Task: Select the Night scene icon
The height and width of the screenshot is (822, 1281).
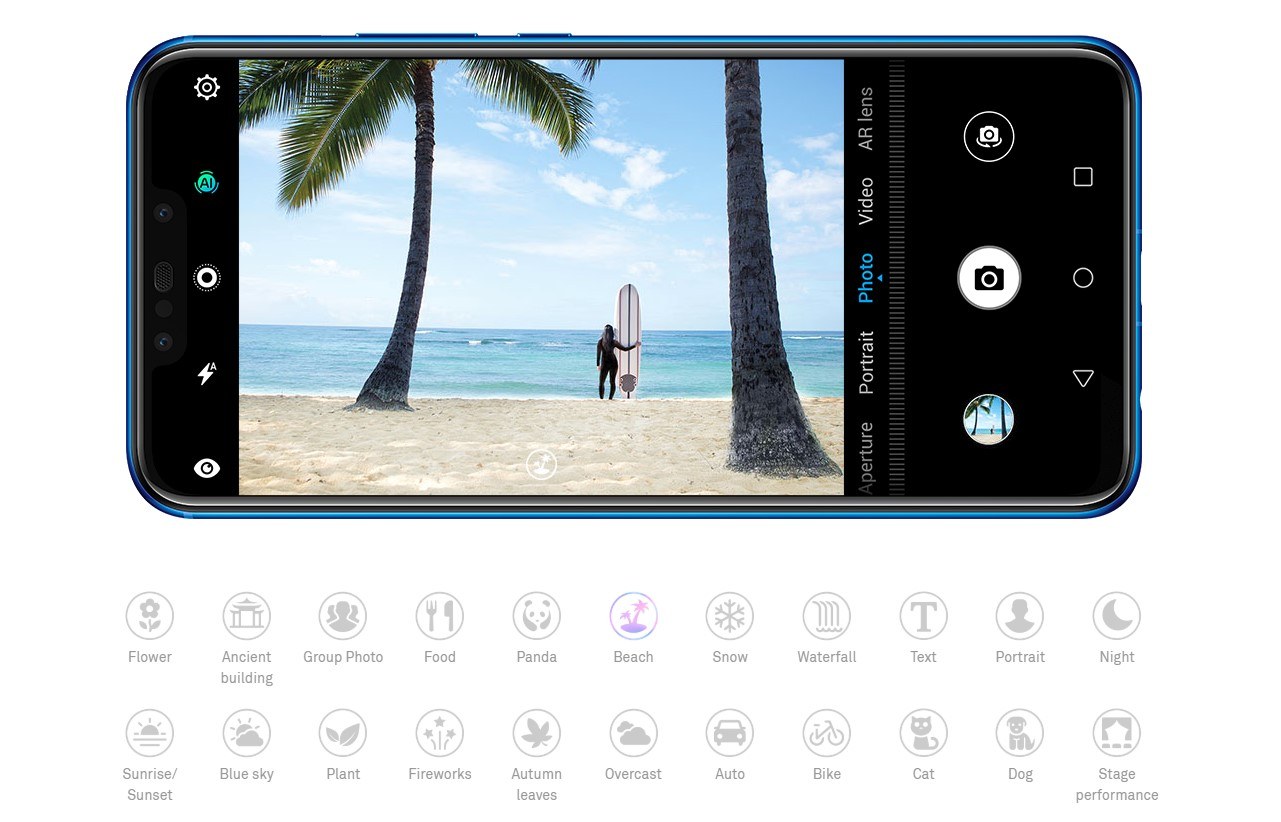Action: (1117, 616)
